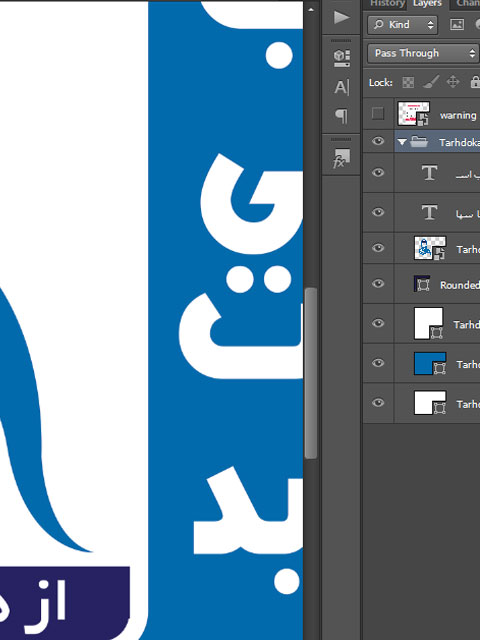The height and width of the screenshot is (640, 480).
Task: Open the Pass Through blend mode dropdown
Action: pyautogui.click(x=423, y=53)
